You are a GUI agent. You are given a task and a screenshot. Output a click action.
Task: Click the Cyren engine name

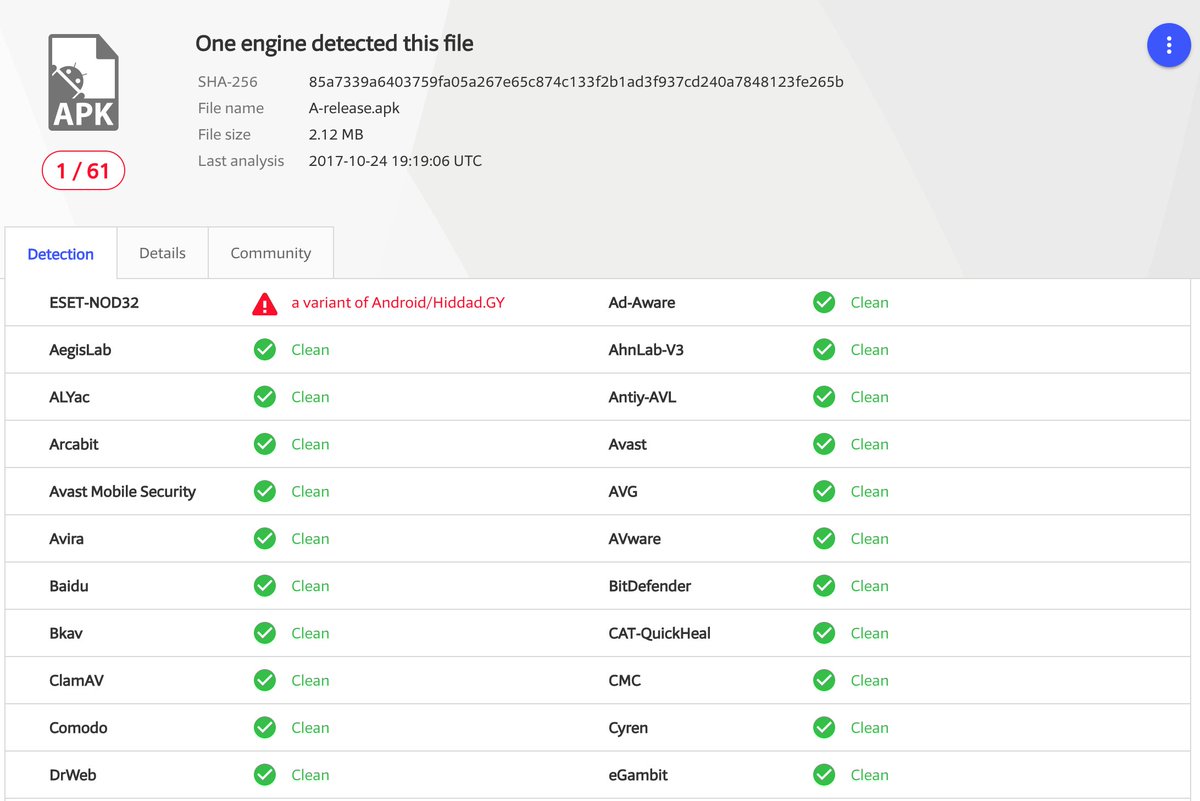(x=628, y=728)
